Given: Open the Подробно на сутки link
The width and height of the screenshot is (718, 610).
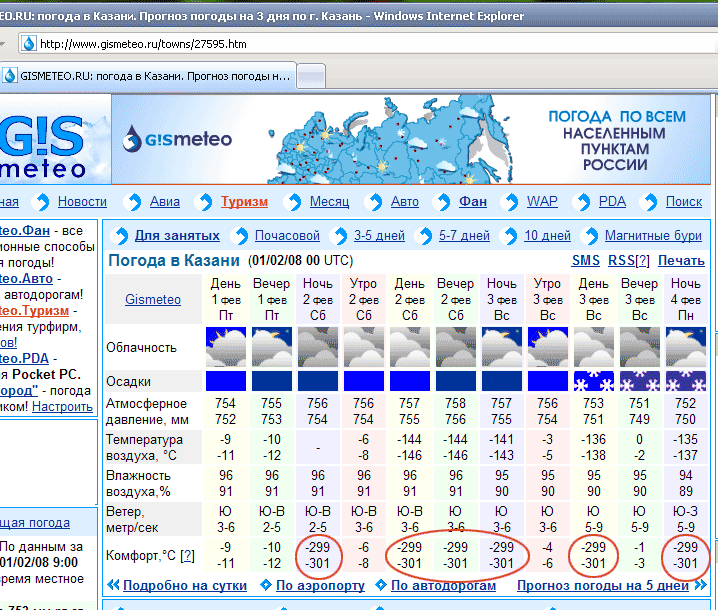Looking at the screenshot, I should (185, 585).
